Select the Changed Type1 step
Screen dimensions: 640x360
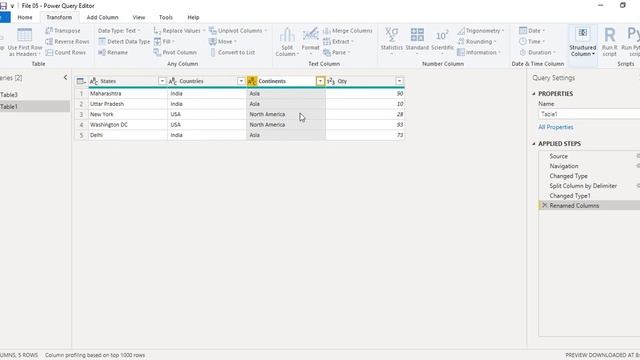(x=589, y=196)
